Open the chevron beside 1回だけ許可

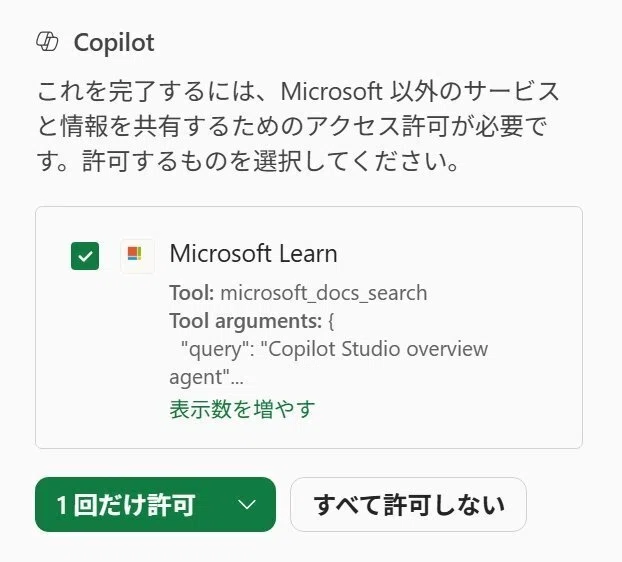point(246,504)
